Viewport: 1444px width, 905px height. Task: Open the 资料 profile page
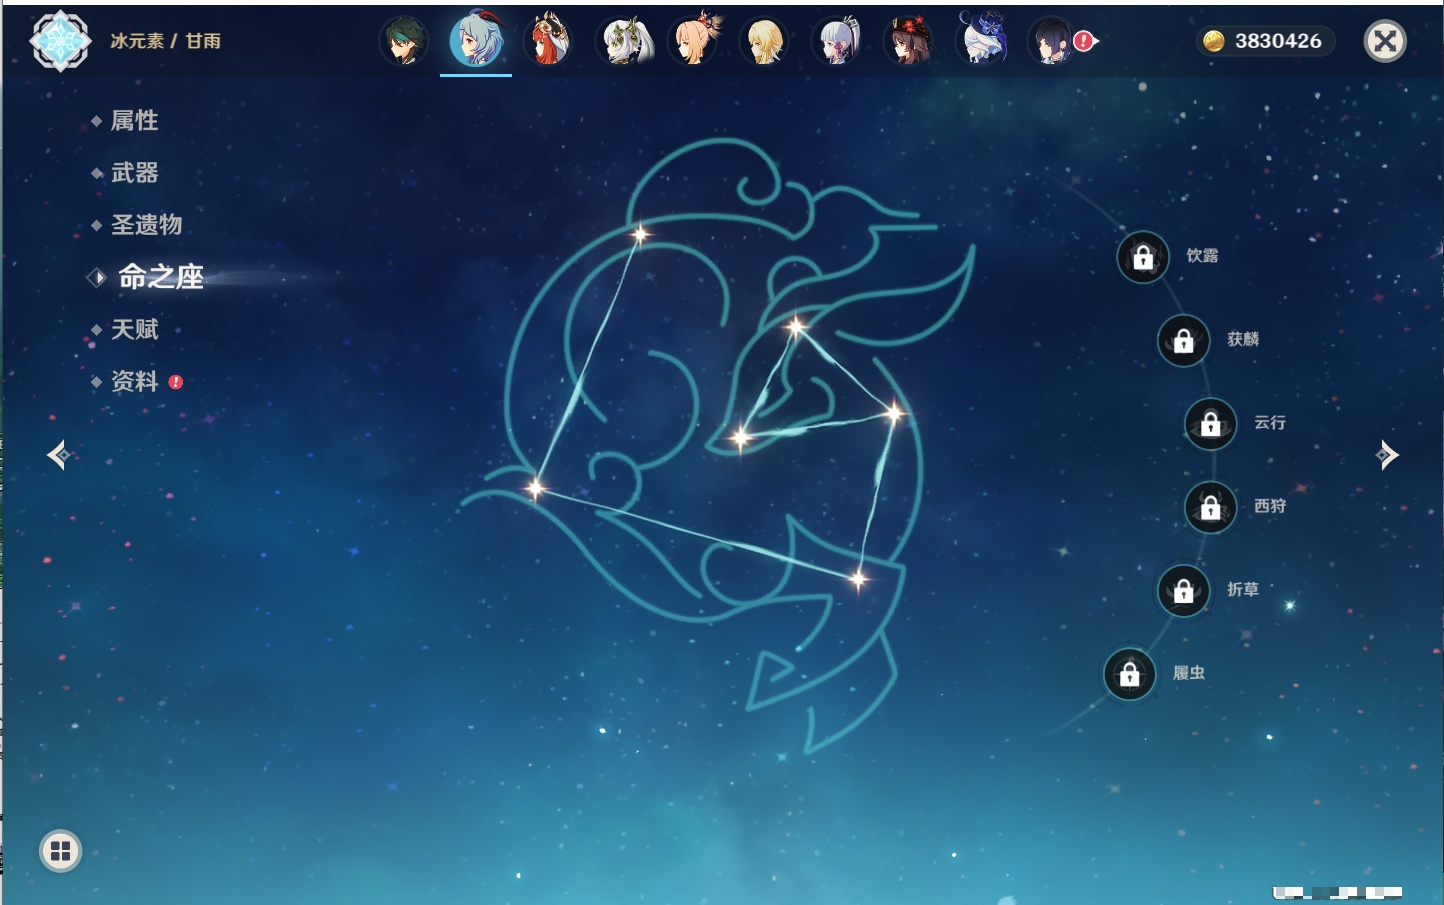134,381
